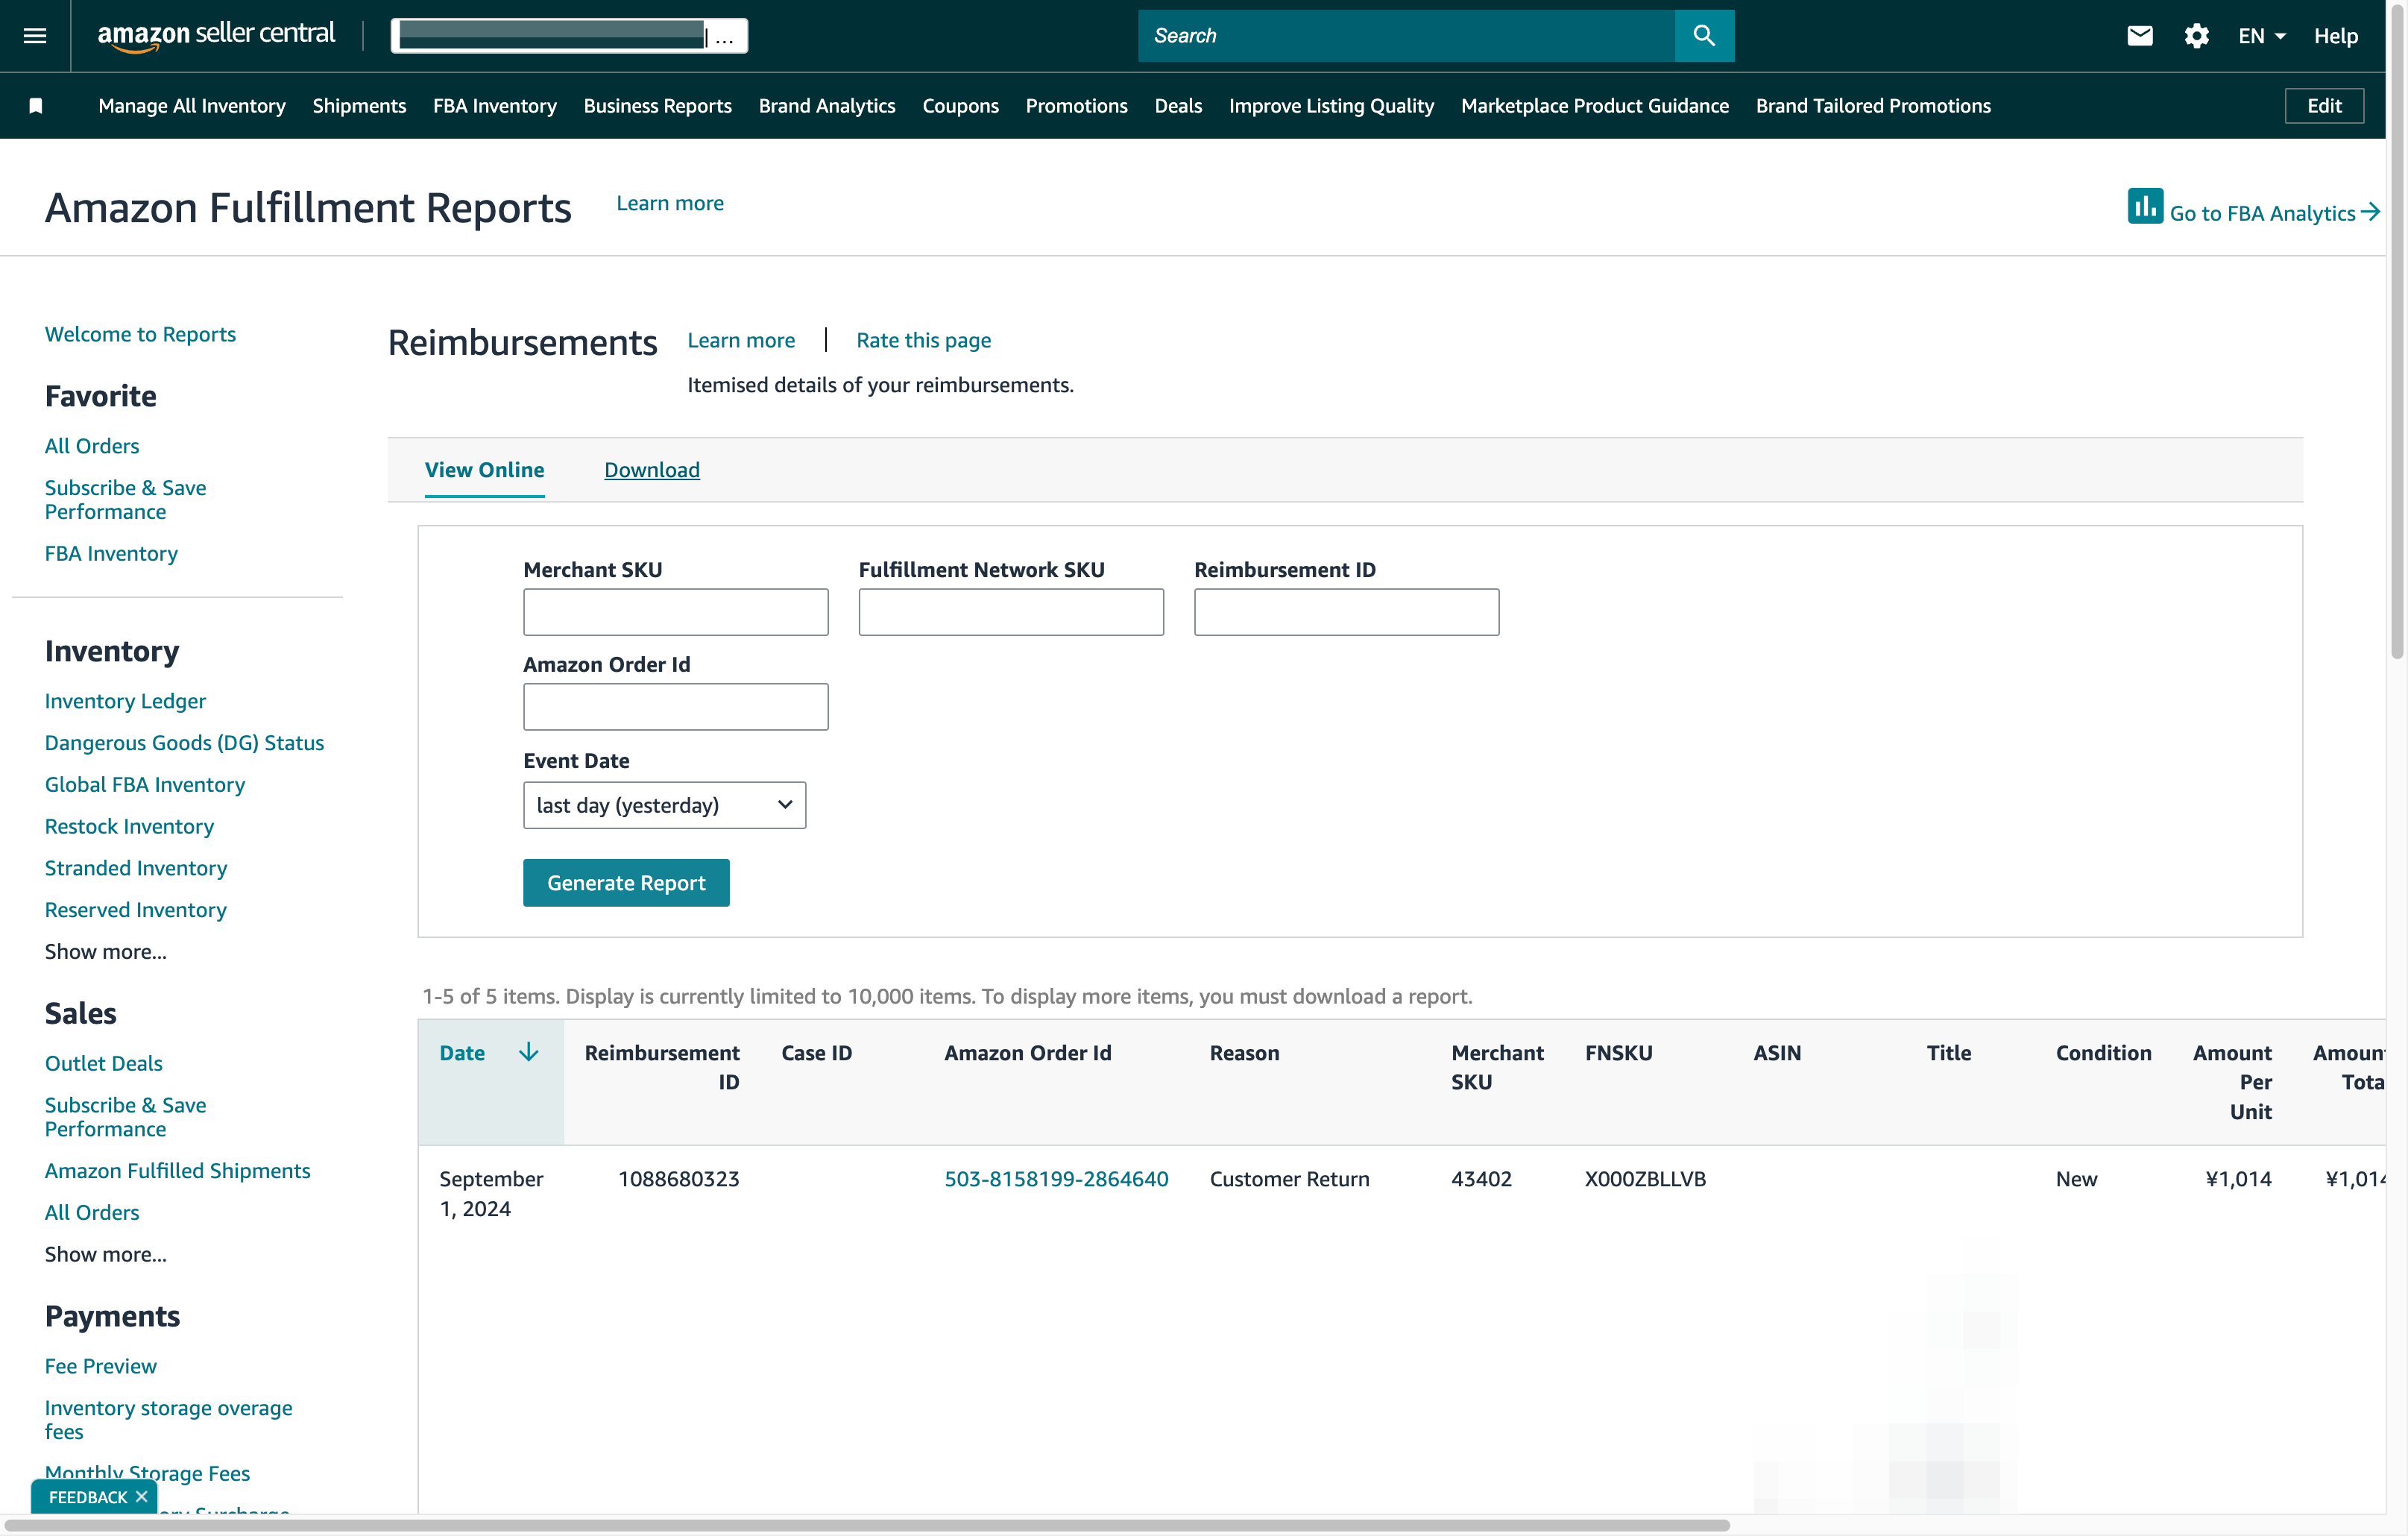Click FNSKU value X000ZBLLVB

coord(1645,1179)
